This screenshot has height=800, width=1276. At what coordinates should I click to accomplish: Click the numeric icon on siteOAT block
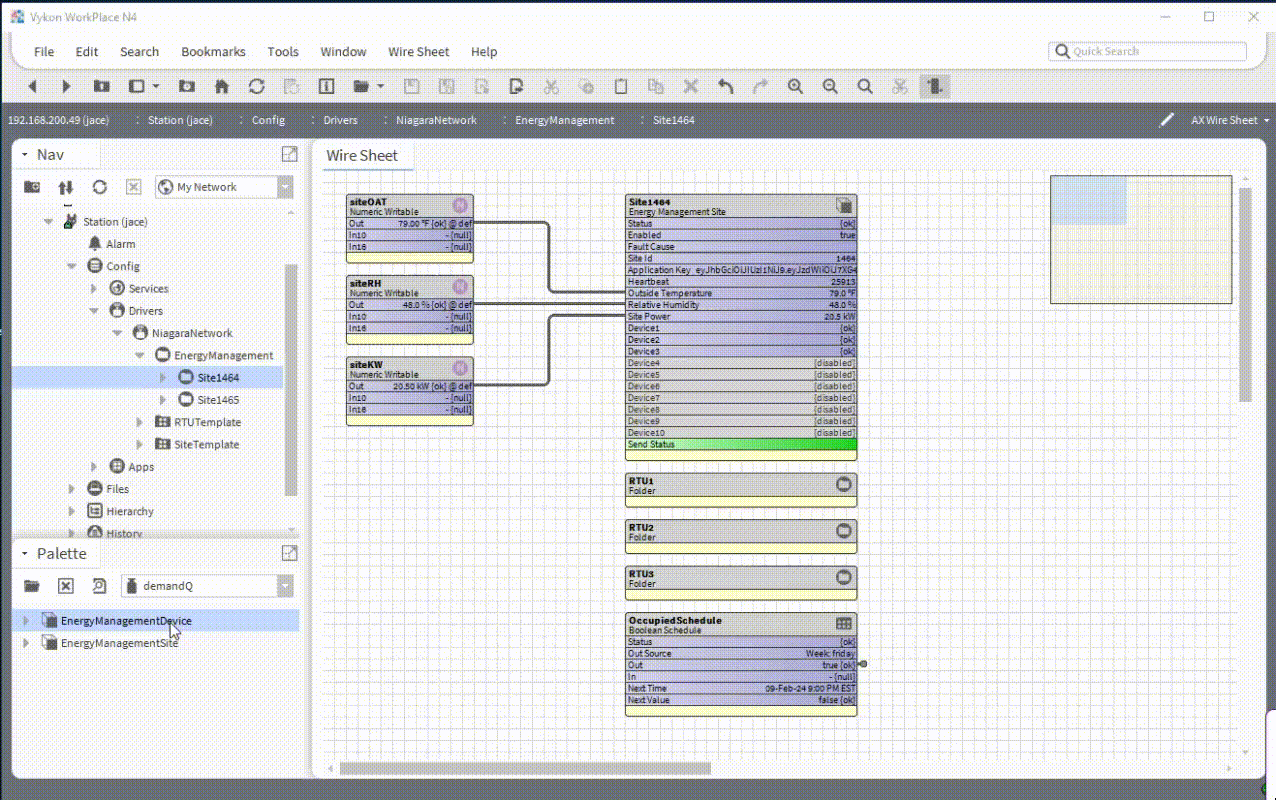click(x=460, y=205)
